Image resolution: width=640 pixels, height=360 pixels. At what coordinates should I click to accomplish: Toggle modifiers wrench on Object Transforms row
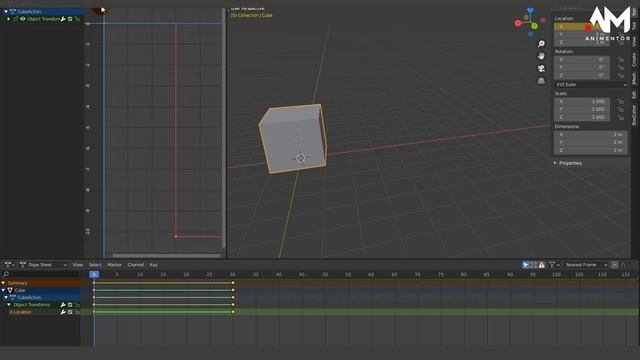63,305
